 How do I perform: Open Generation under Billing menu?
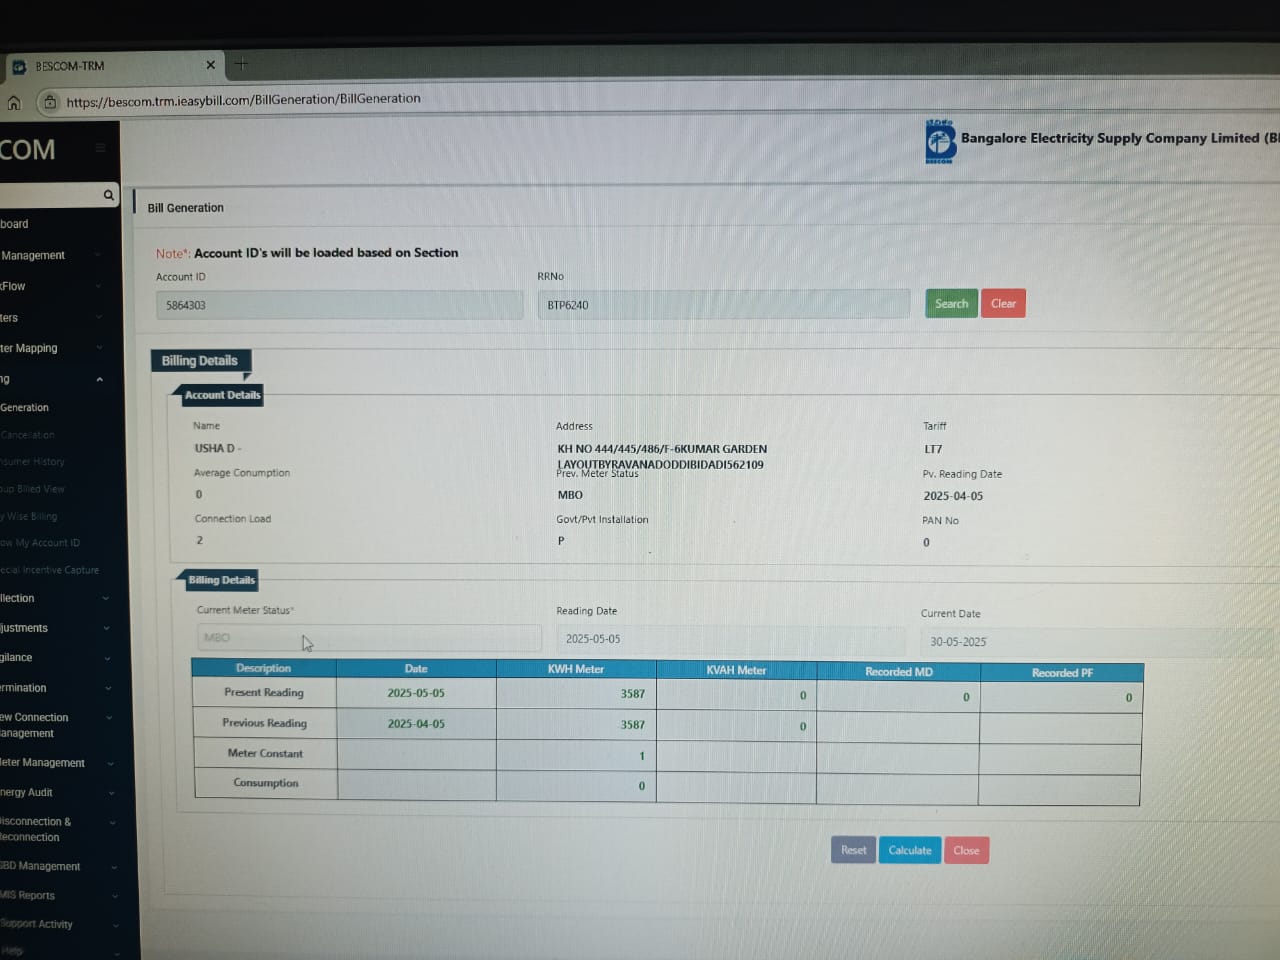click(25, 408)
